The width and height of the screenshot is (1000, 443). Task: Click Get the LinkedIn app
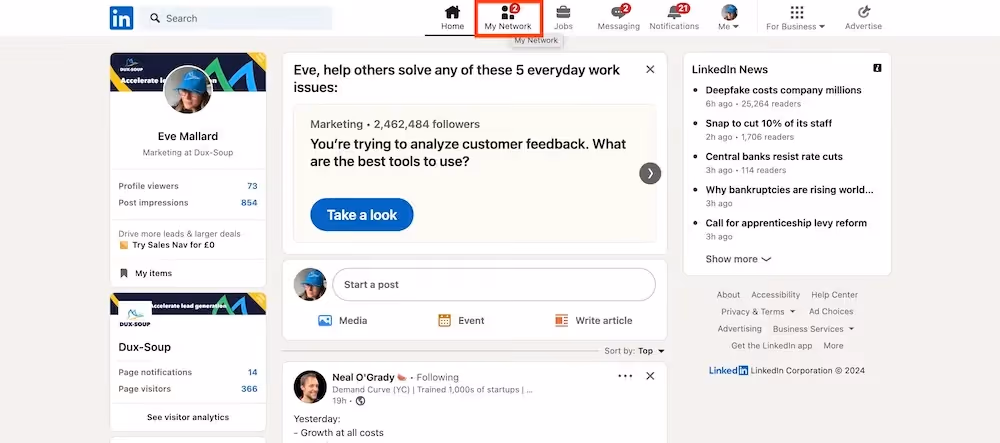(772, 346)
